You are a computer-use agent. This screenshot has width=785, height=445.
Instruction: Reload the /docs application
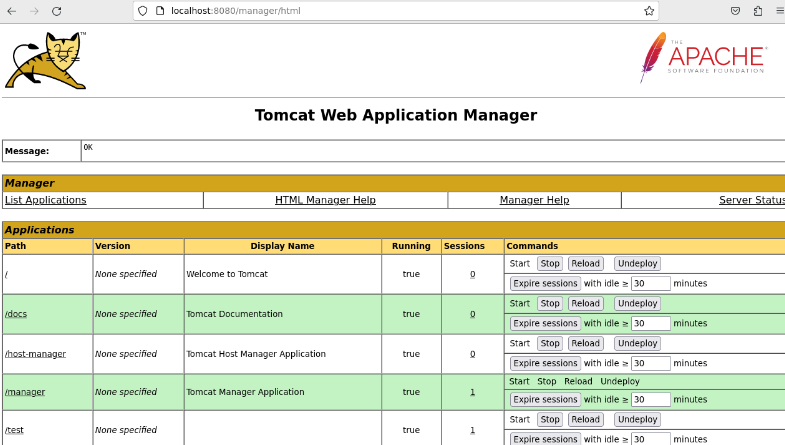pyautogui.click(x=585, y=303)
